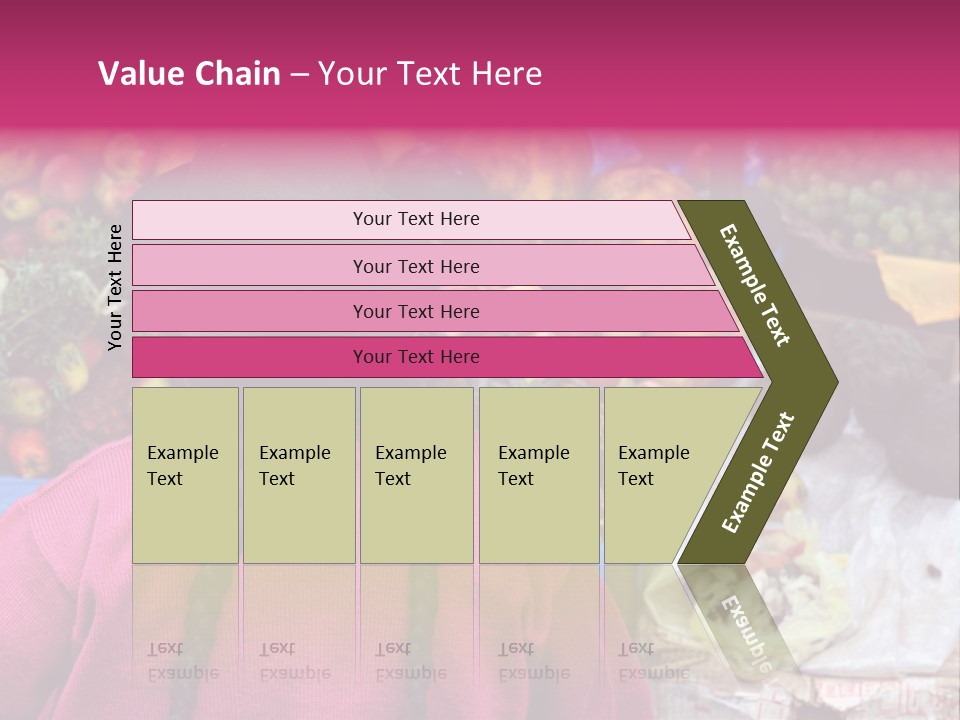Select the reflected text below the fourth box
Viewport: 960px width, 720px height.
tap(534, 660)
